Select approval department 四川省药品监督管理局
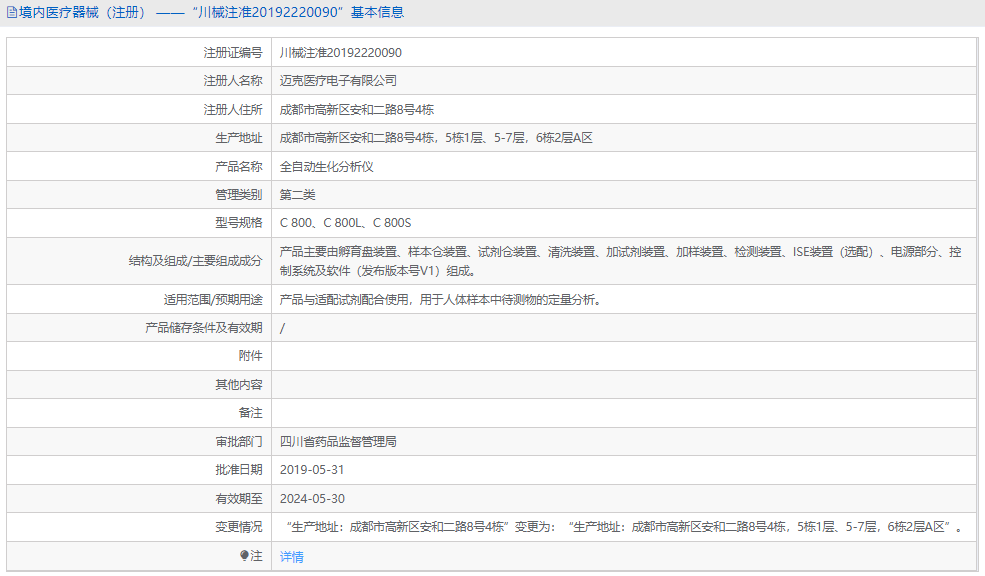Viewport: 985px width, 576px height. coord(338,442)
